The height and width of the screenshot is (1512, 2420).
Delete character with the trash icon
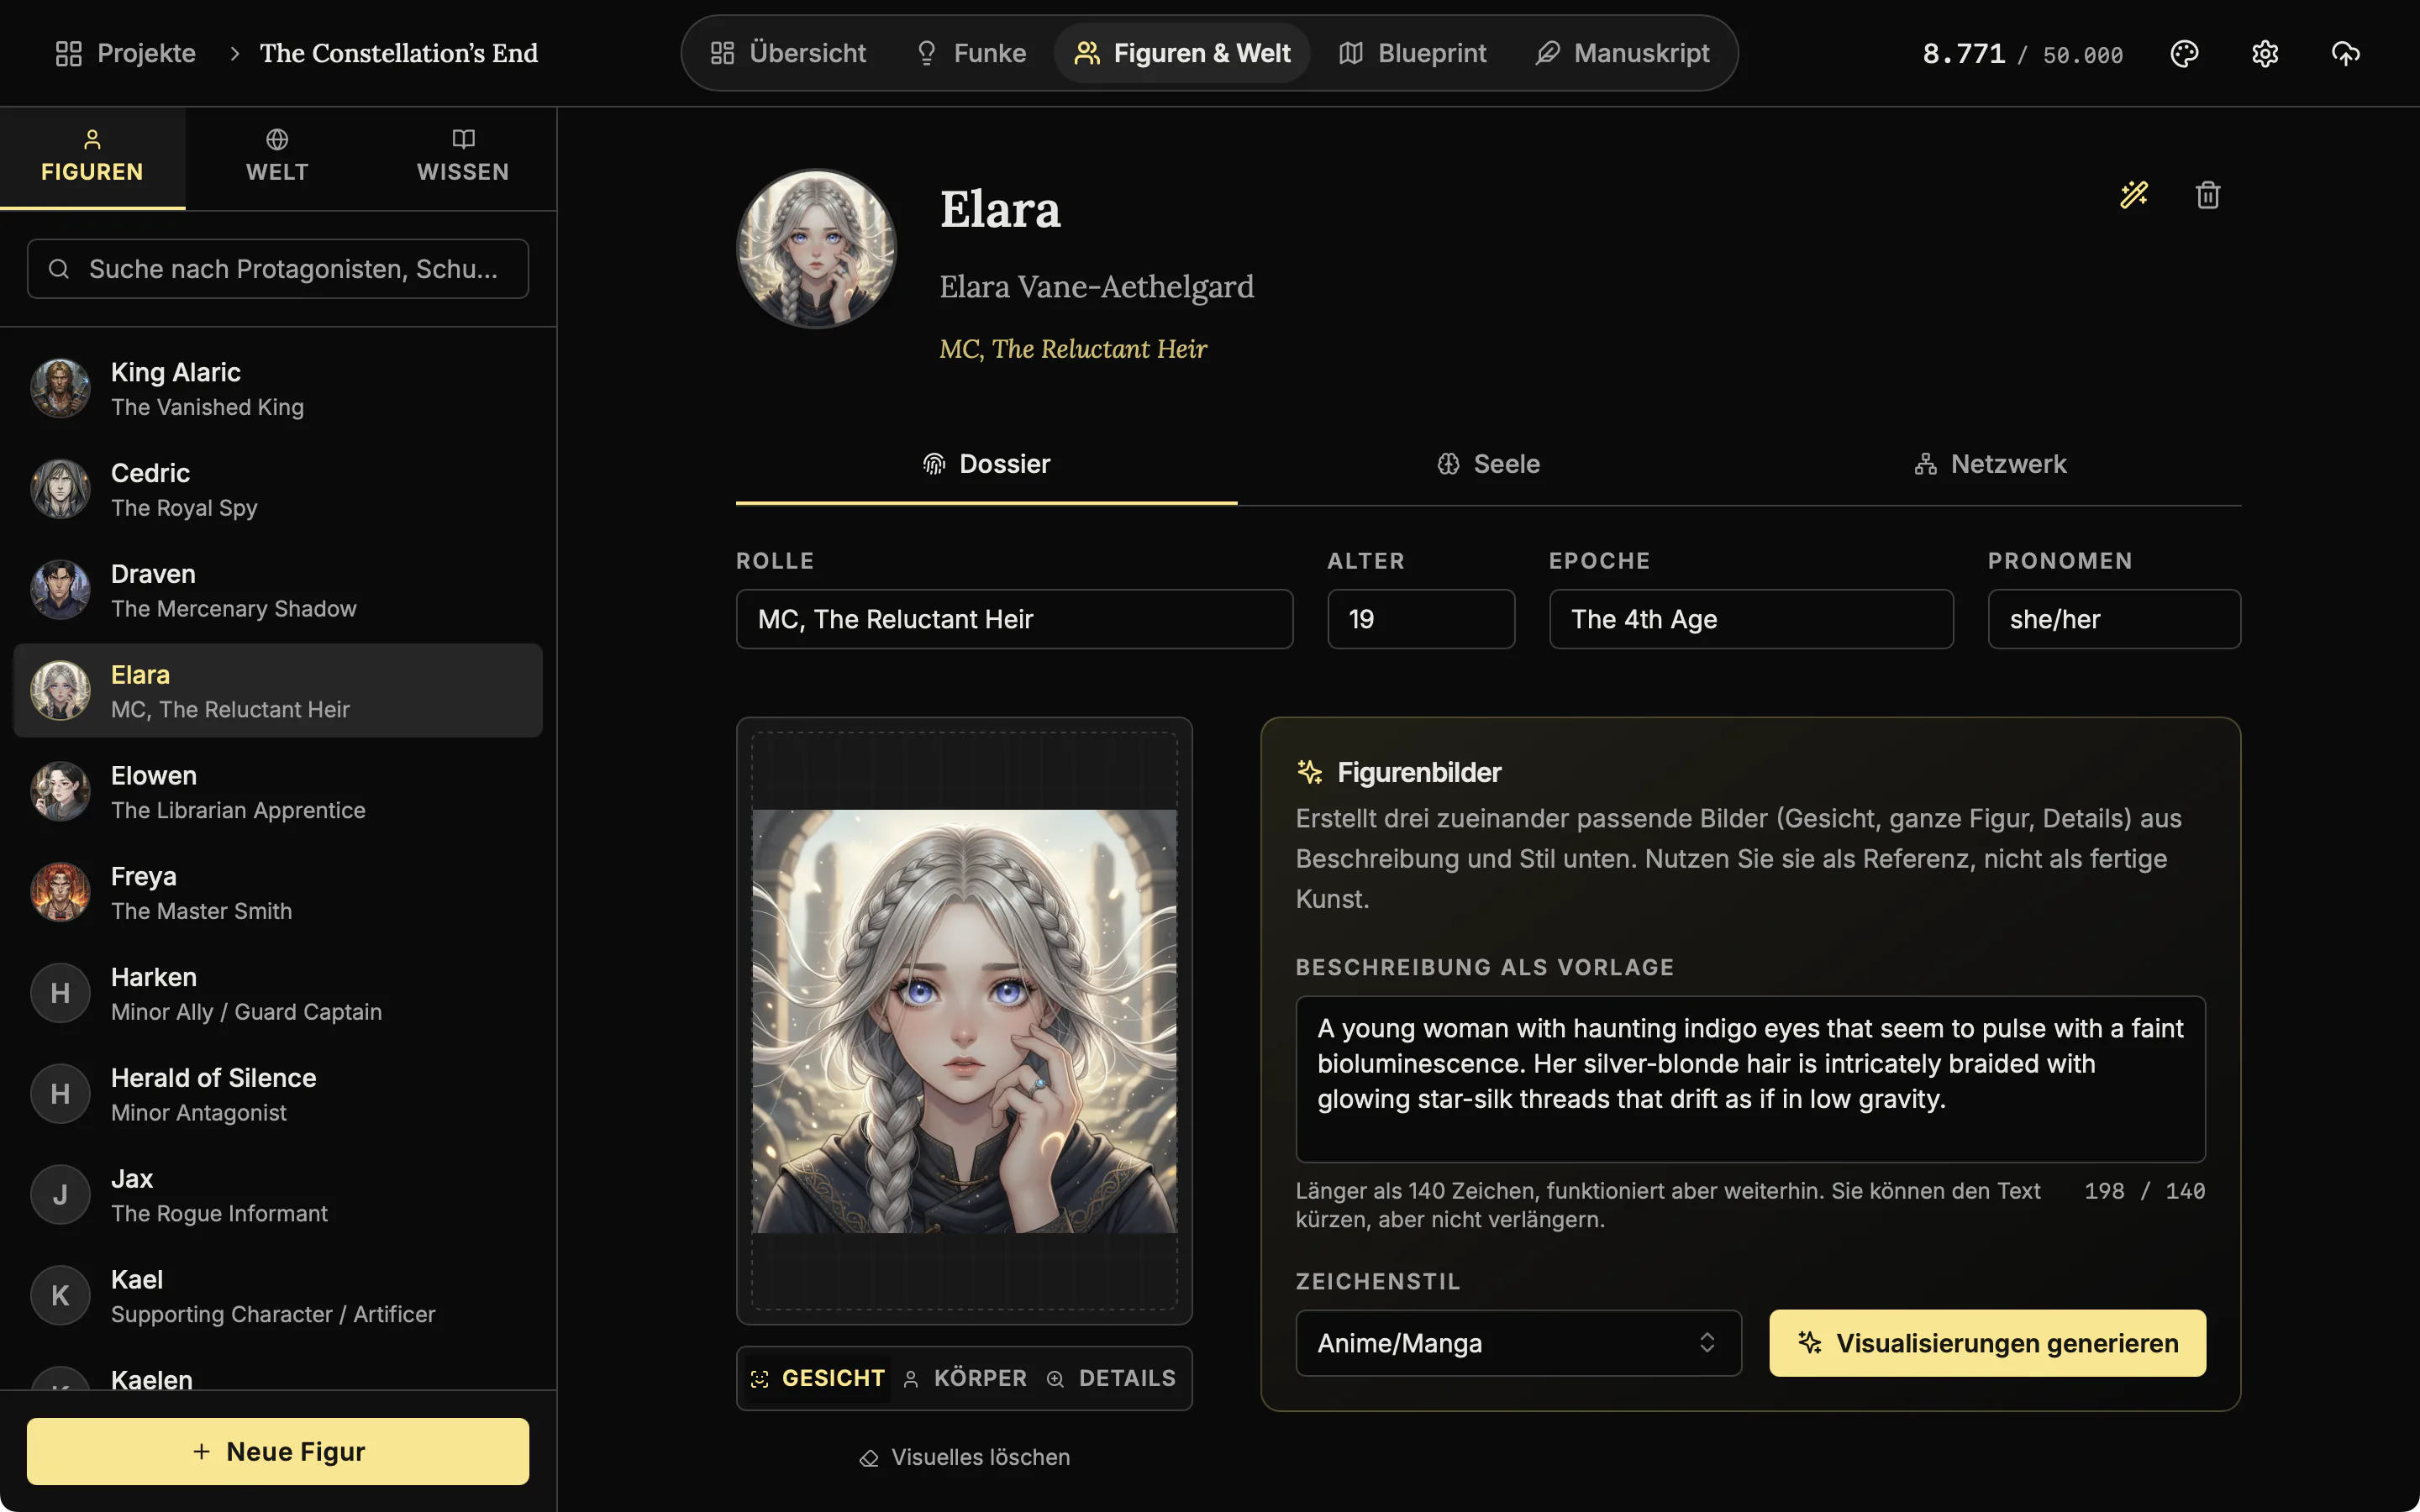point(2208,194)
